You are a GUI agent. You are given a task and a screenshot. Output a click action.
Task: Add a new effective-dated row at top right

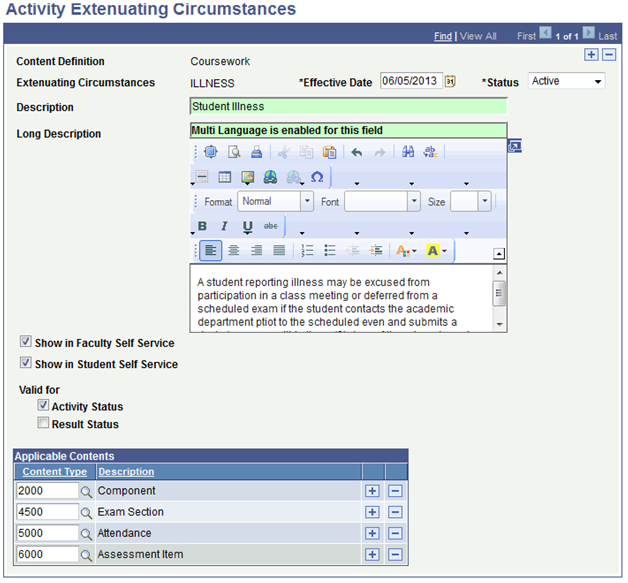click(591, 54)
